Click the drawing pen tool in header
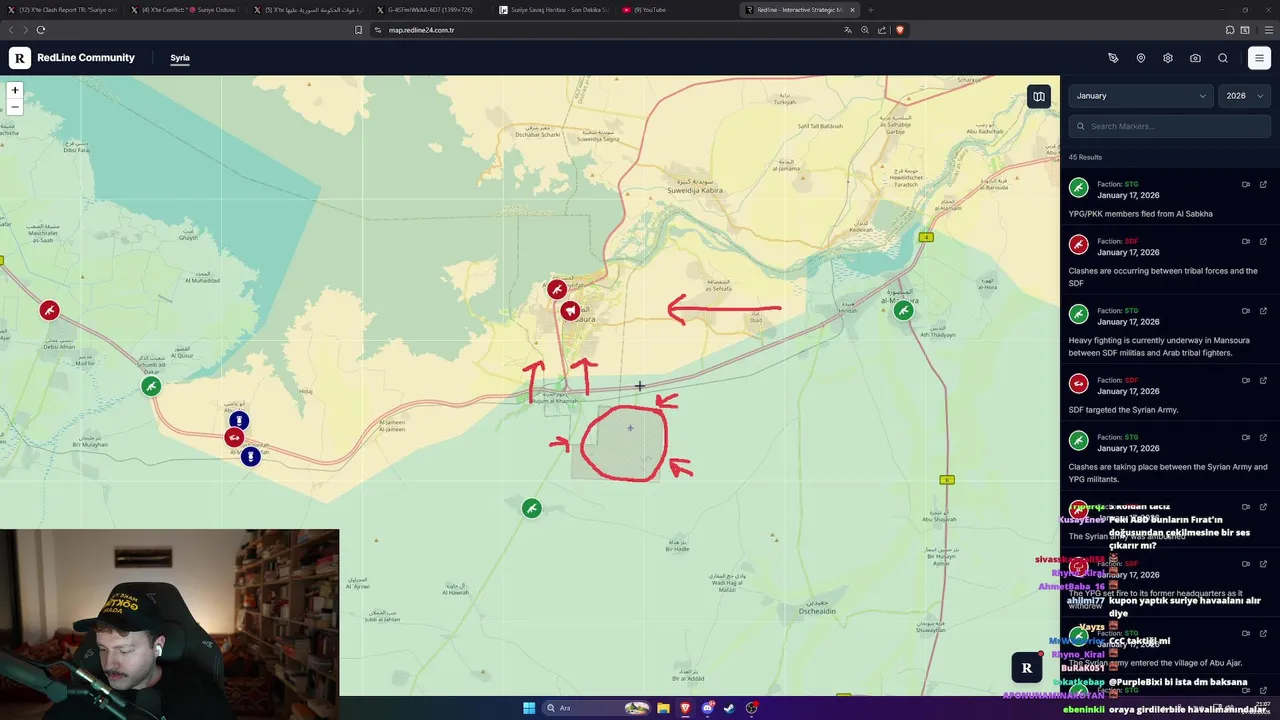 pos(1113,58)
